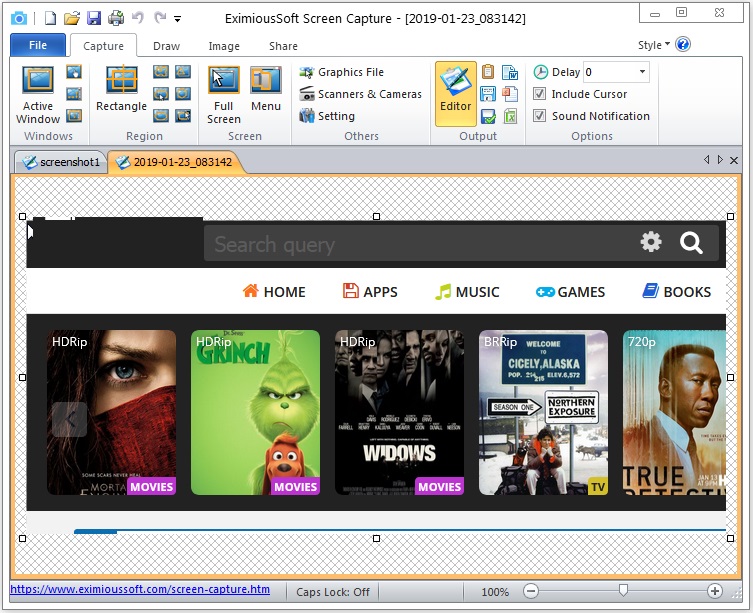
Task: Click the open folder icon in quick access toolbar
Action: 72,18
